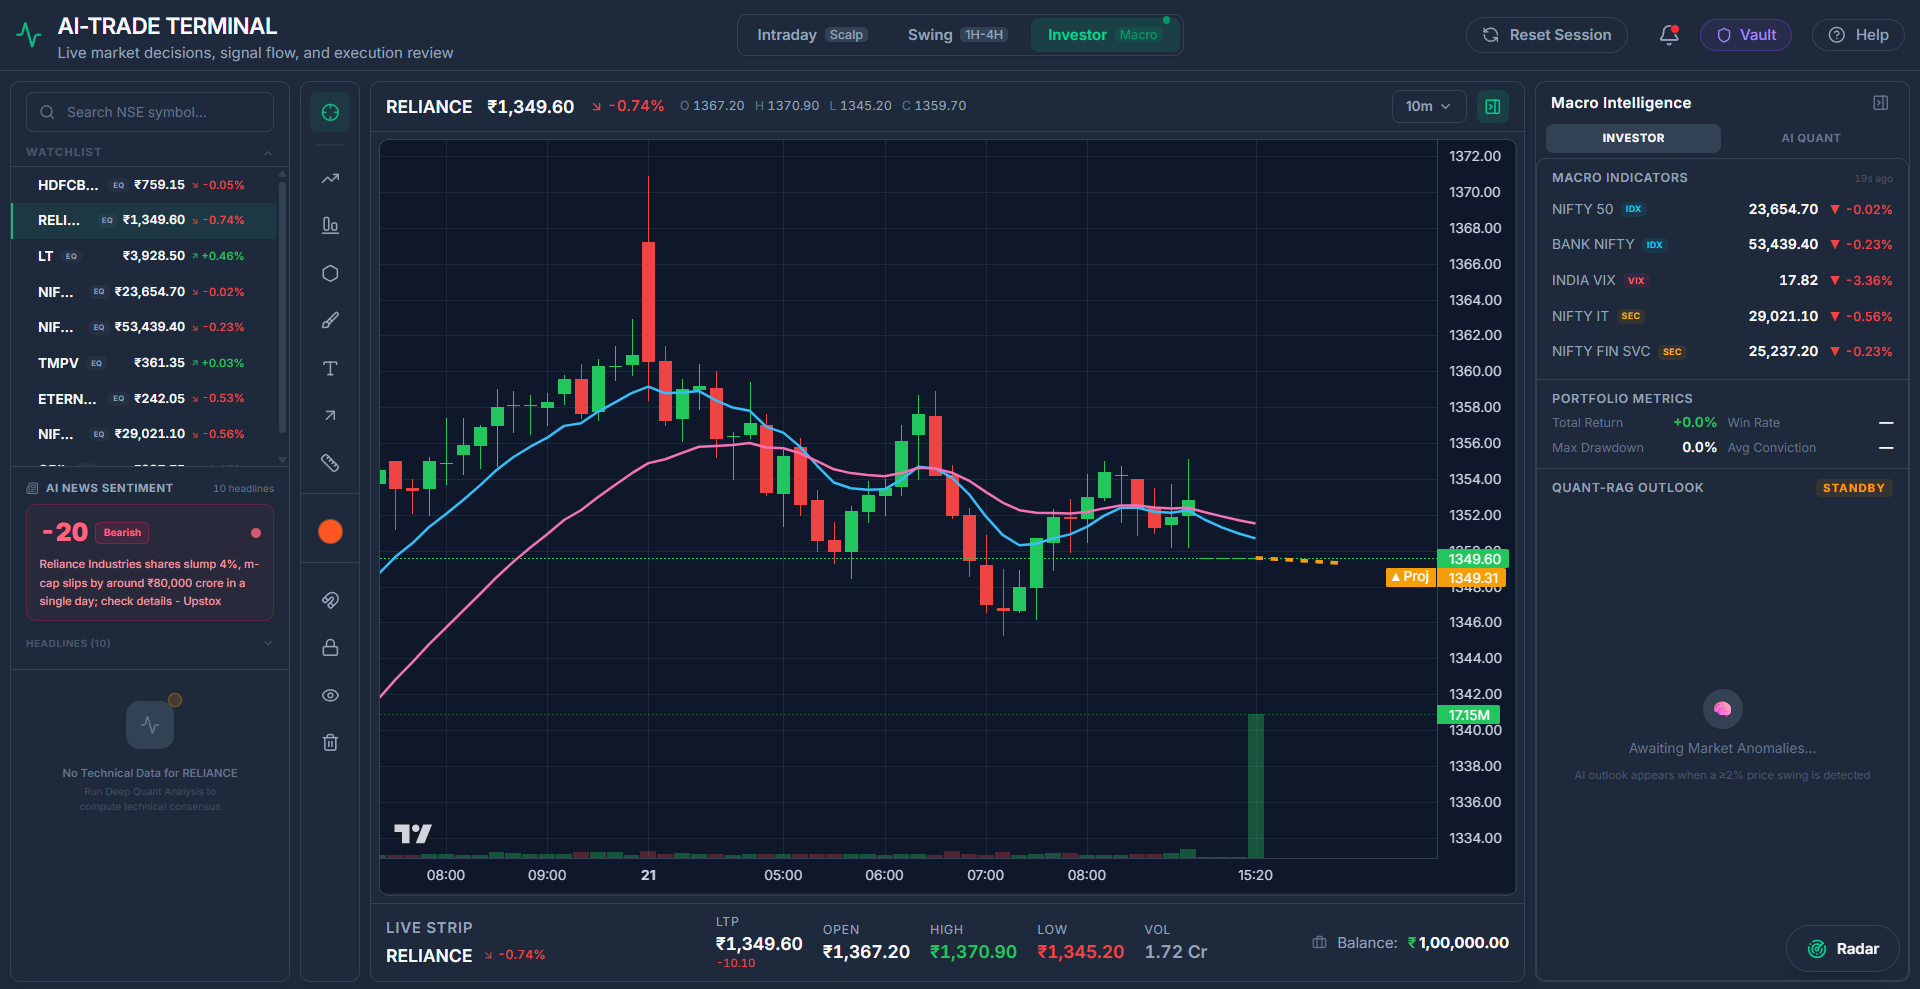Screen dimensions: 1920x989
Task: Click the technical data pulse icon
Action: 150,724
